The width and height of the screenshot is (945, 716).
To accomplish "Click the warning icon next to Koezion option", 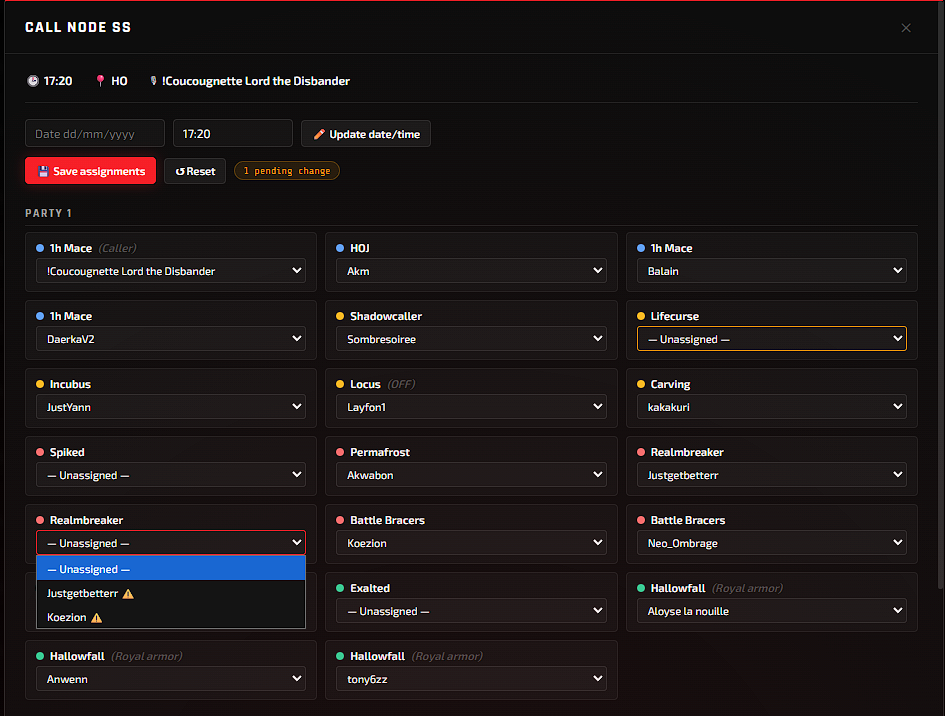I will click(x=96, y=618).
